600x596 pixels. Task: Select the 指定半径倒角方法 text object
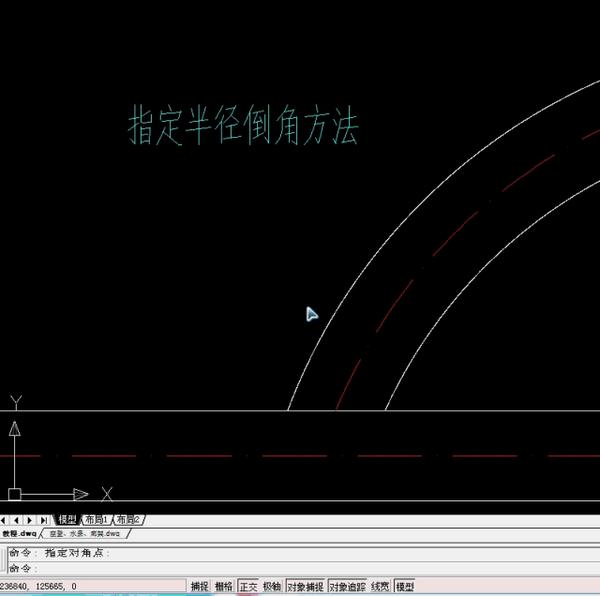pyautogui.click(x=243, y=125)
